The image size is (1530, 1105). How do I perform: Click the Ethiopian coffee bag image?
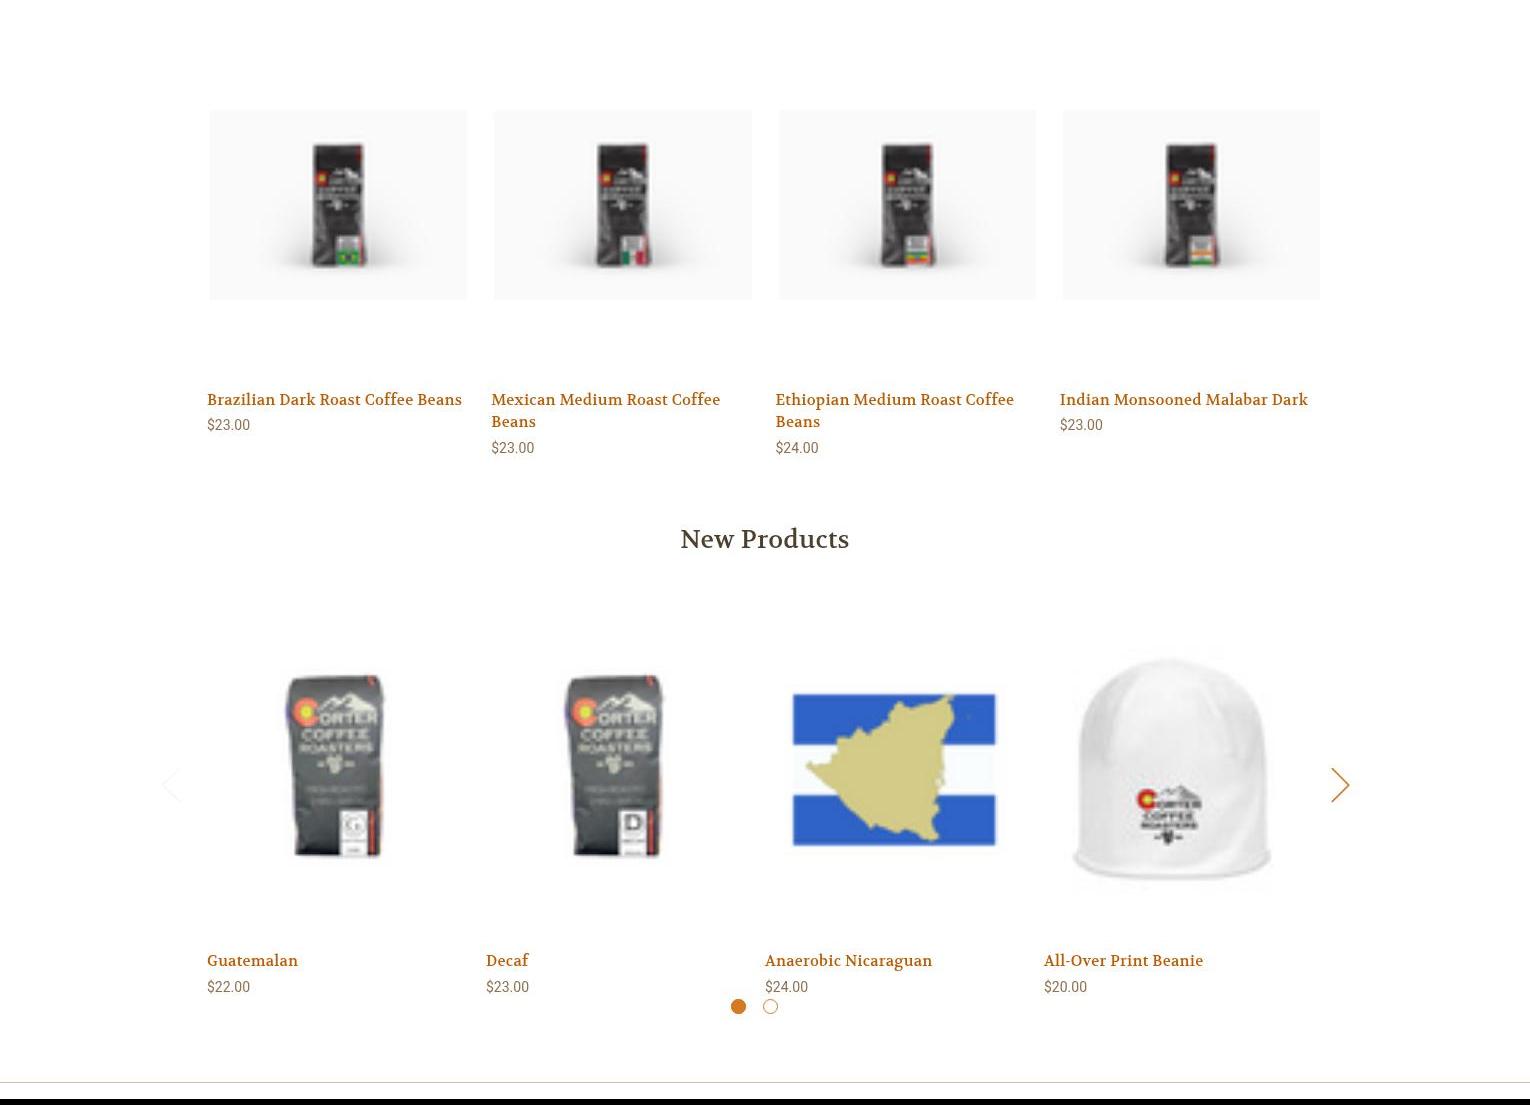point(907,205)
